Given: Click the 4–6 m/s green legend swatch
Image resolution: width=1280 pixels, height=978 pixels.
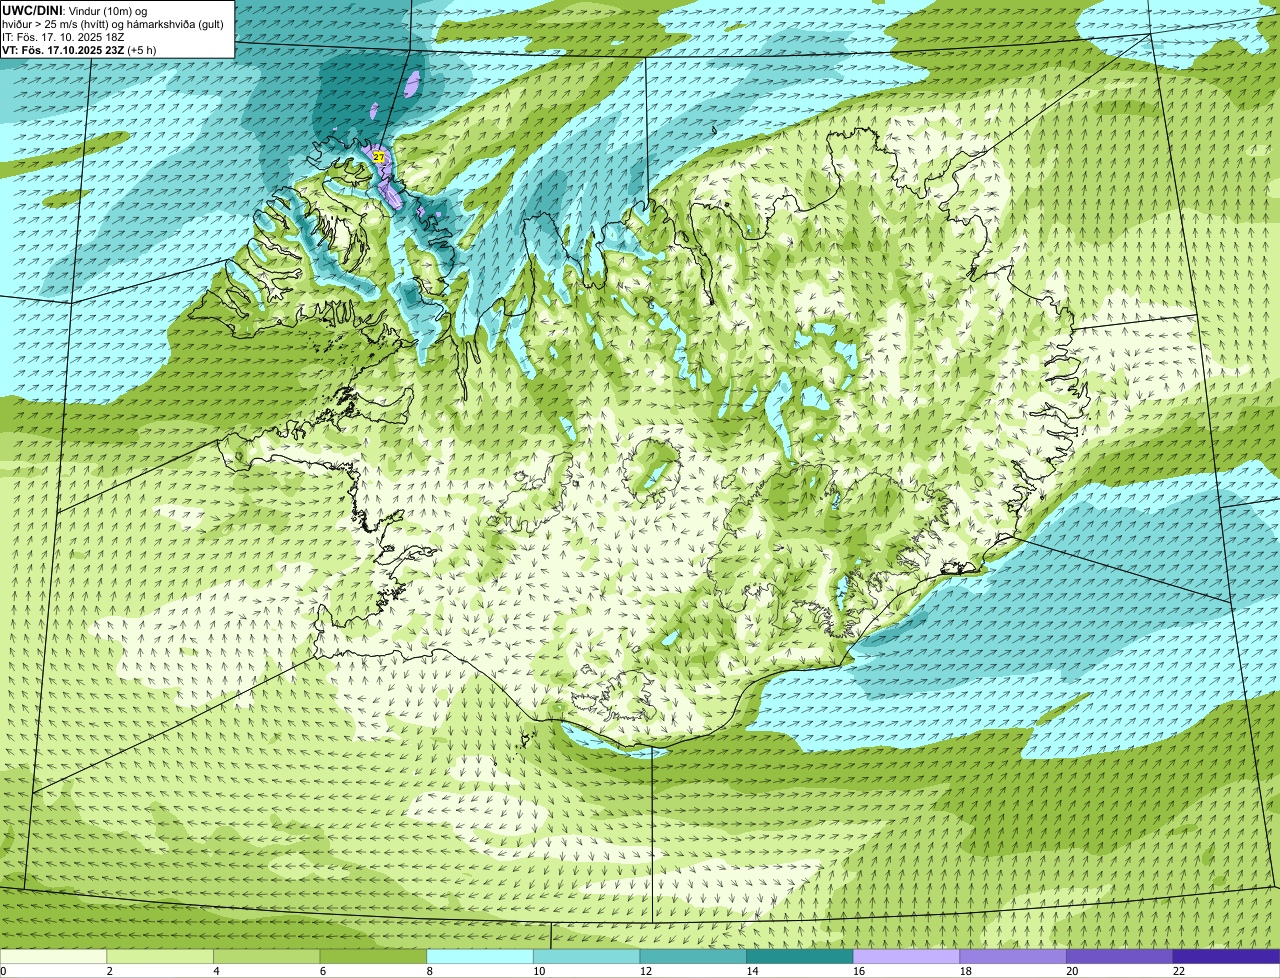Looking at the screenshot, I should pyautogui.click(x=266, y=957).
